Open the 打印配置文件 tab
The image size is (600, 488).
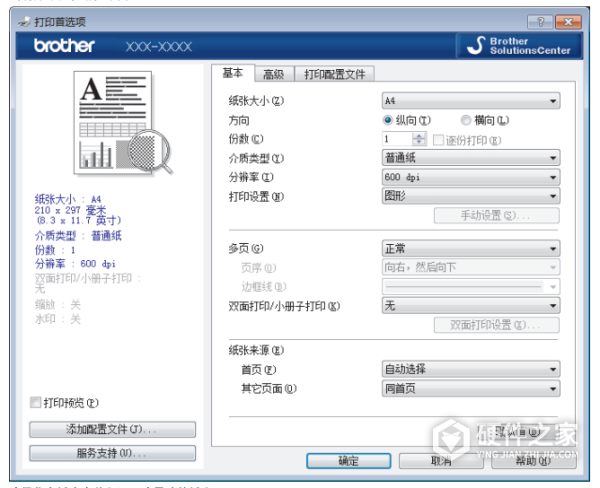[334, 74]
